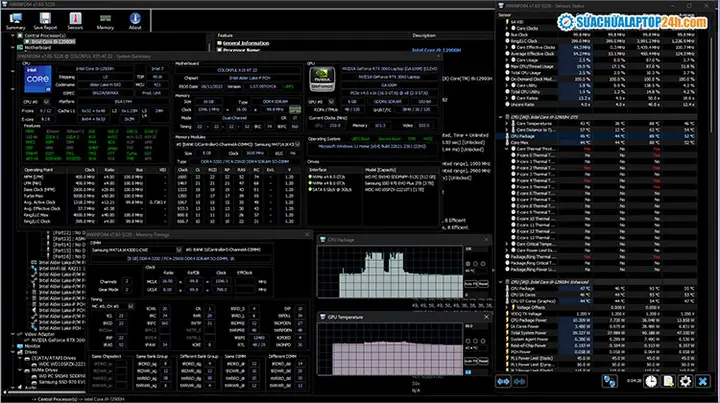Image resolution: width=720 pixels, height=403 pixels.
Task: Select Intel Core i9-12900H in device tree
Action: click(x=53, y=41)
